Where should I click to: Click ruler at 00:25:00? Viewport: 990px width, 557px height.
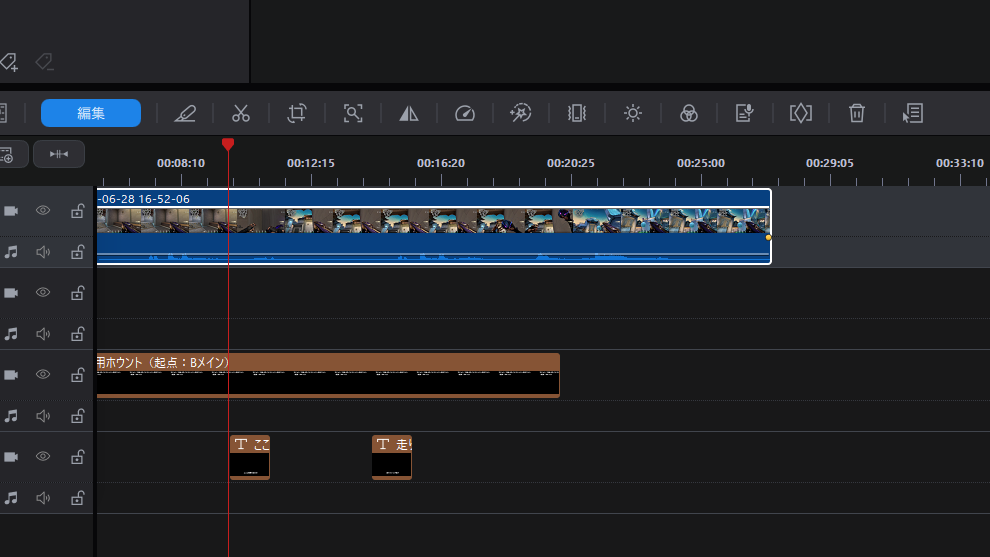click(701, 163)
